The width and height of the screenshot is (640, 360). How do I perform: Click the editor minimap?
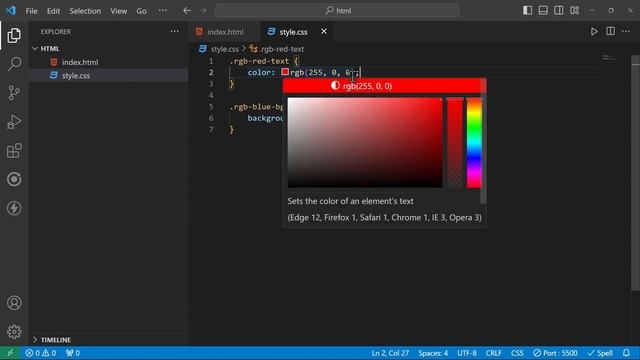(x=610, y=58)
